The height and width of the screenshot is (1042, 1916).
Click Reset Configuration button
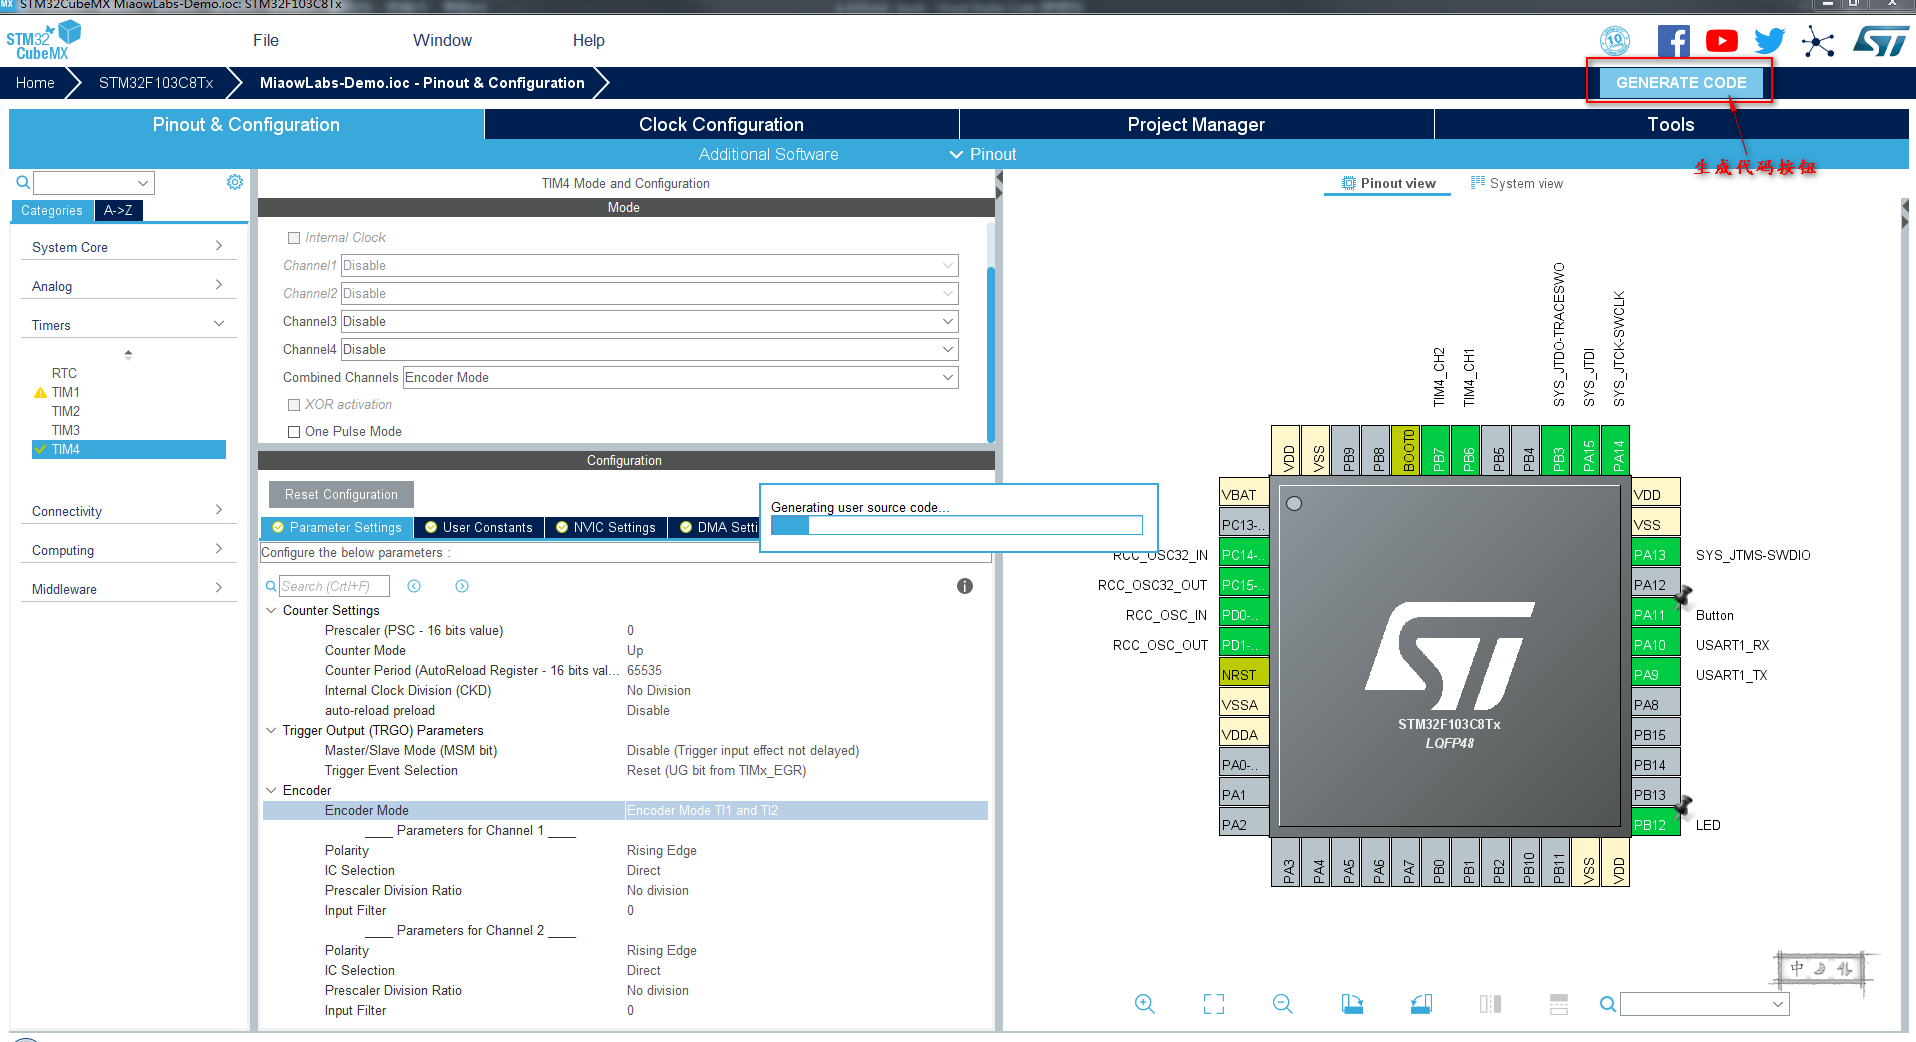tap(341, 494)
